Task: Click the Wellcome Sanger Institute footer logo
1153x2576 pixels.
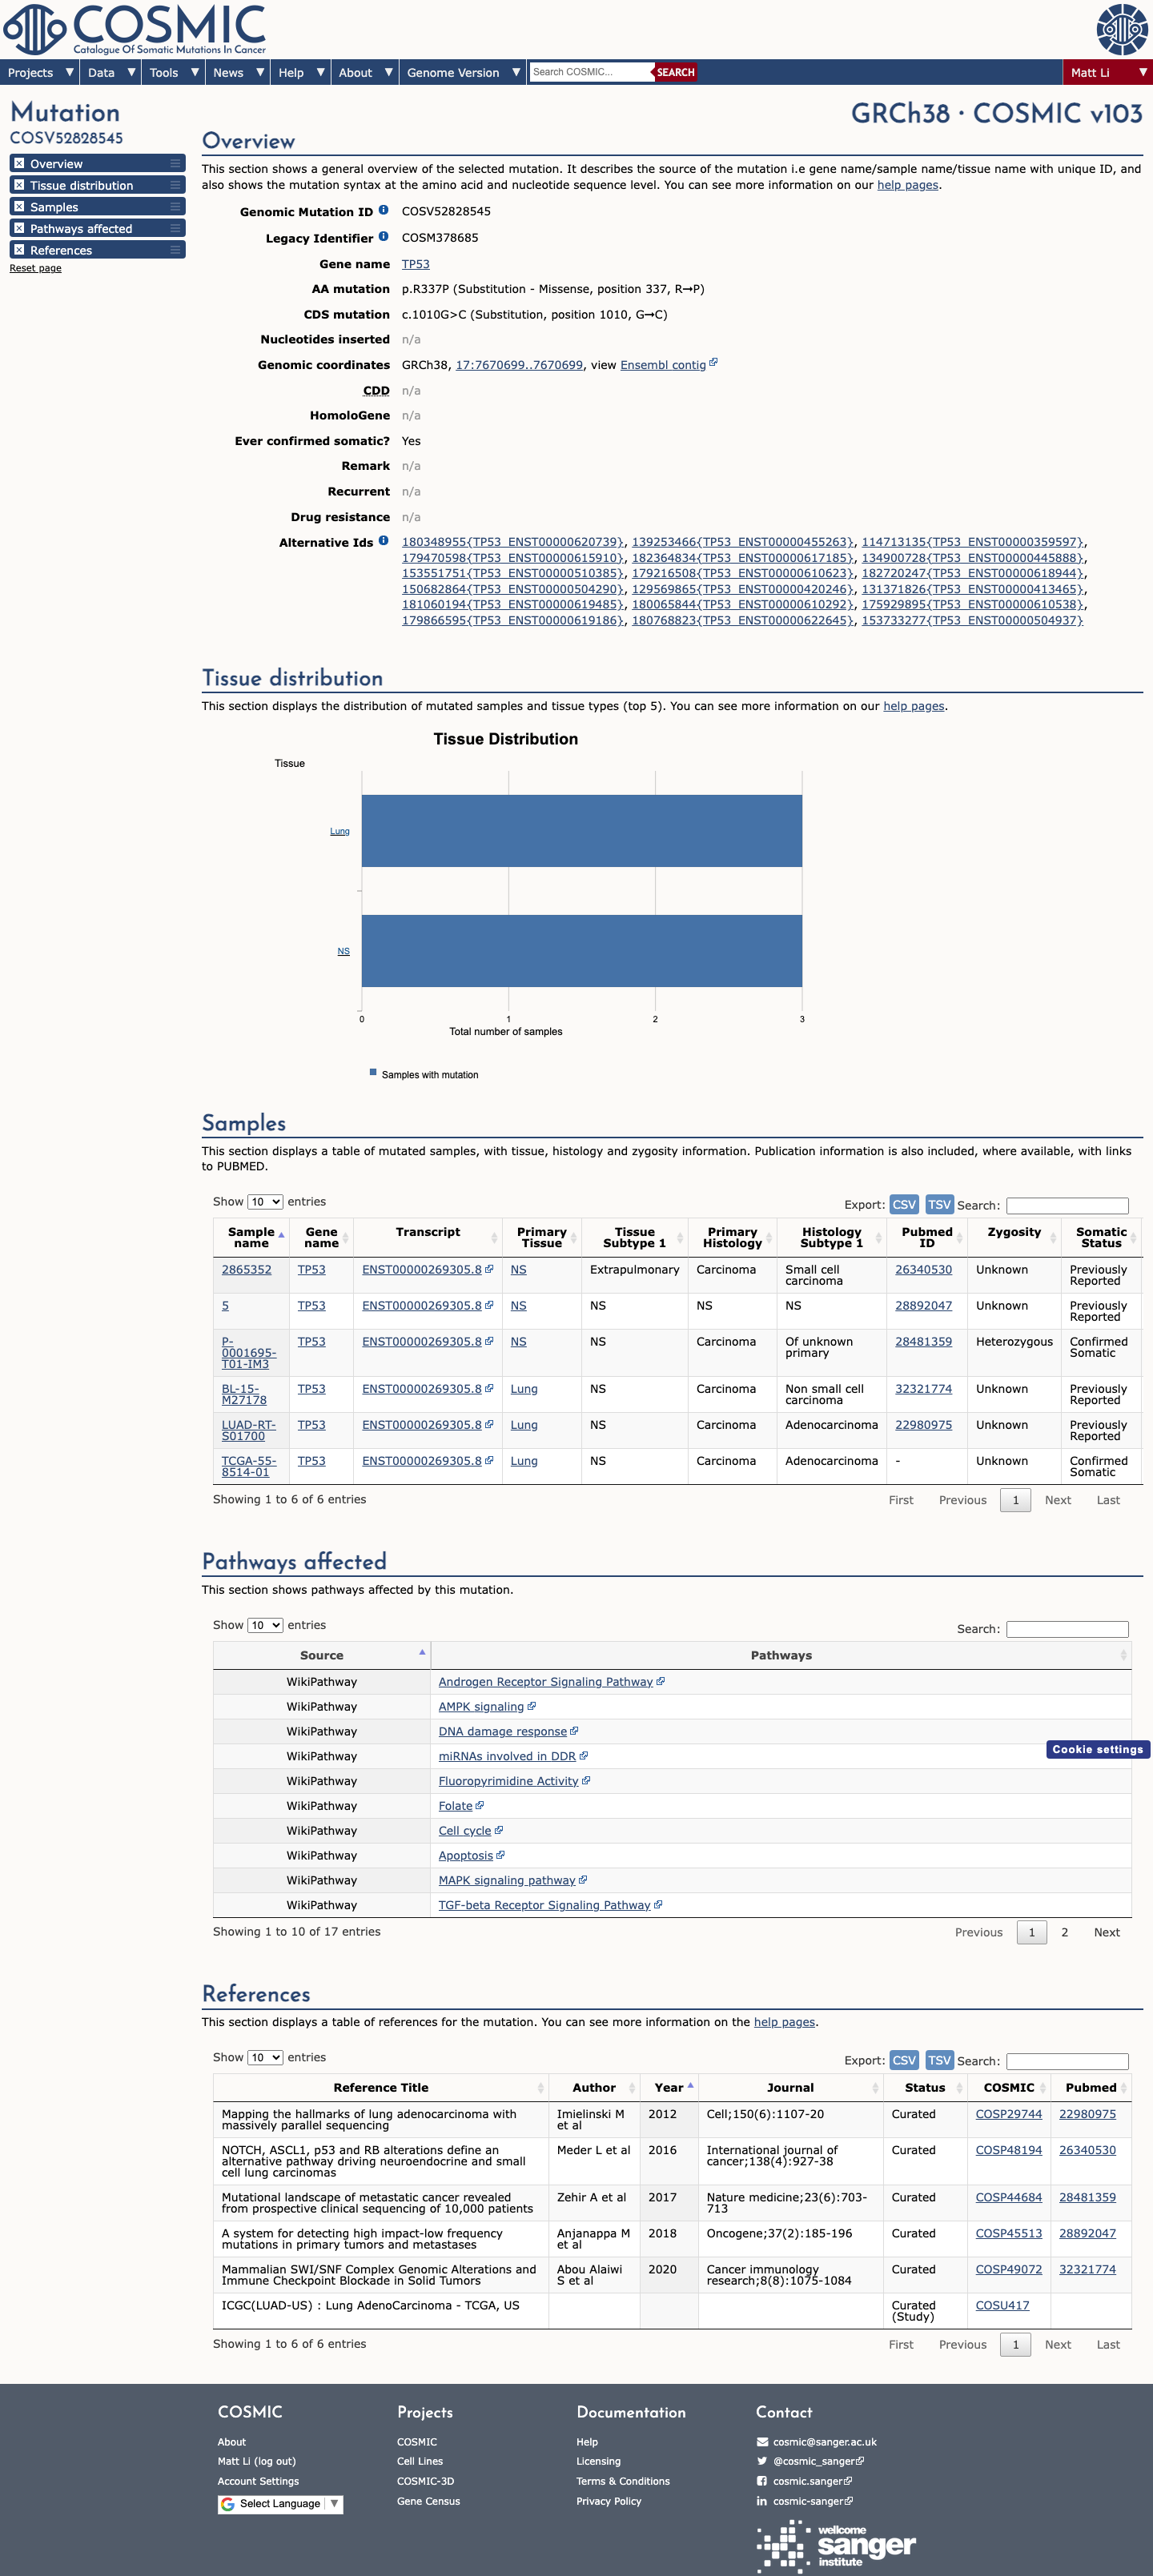Action: point(836,2546)
